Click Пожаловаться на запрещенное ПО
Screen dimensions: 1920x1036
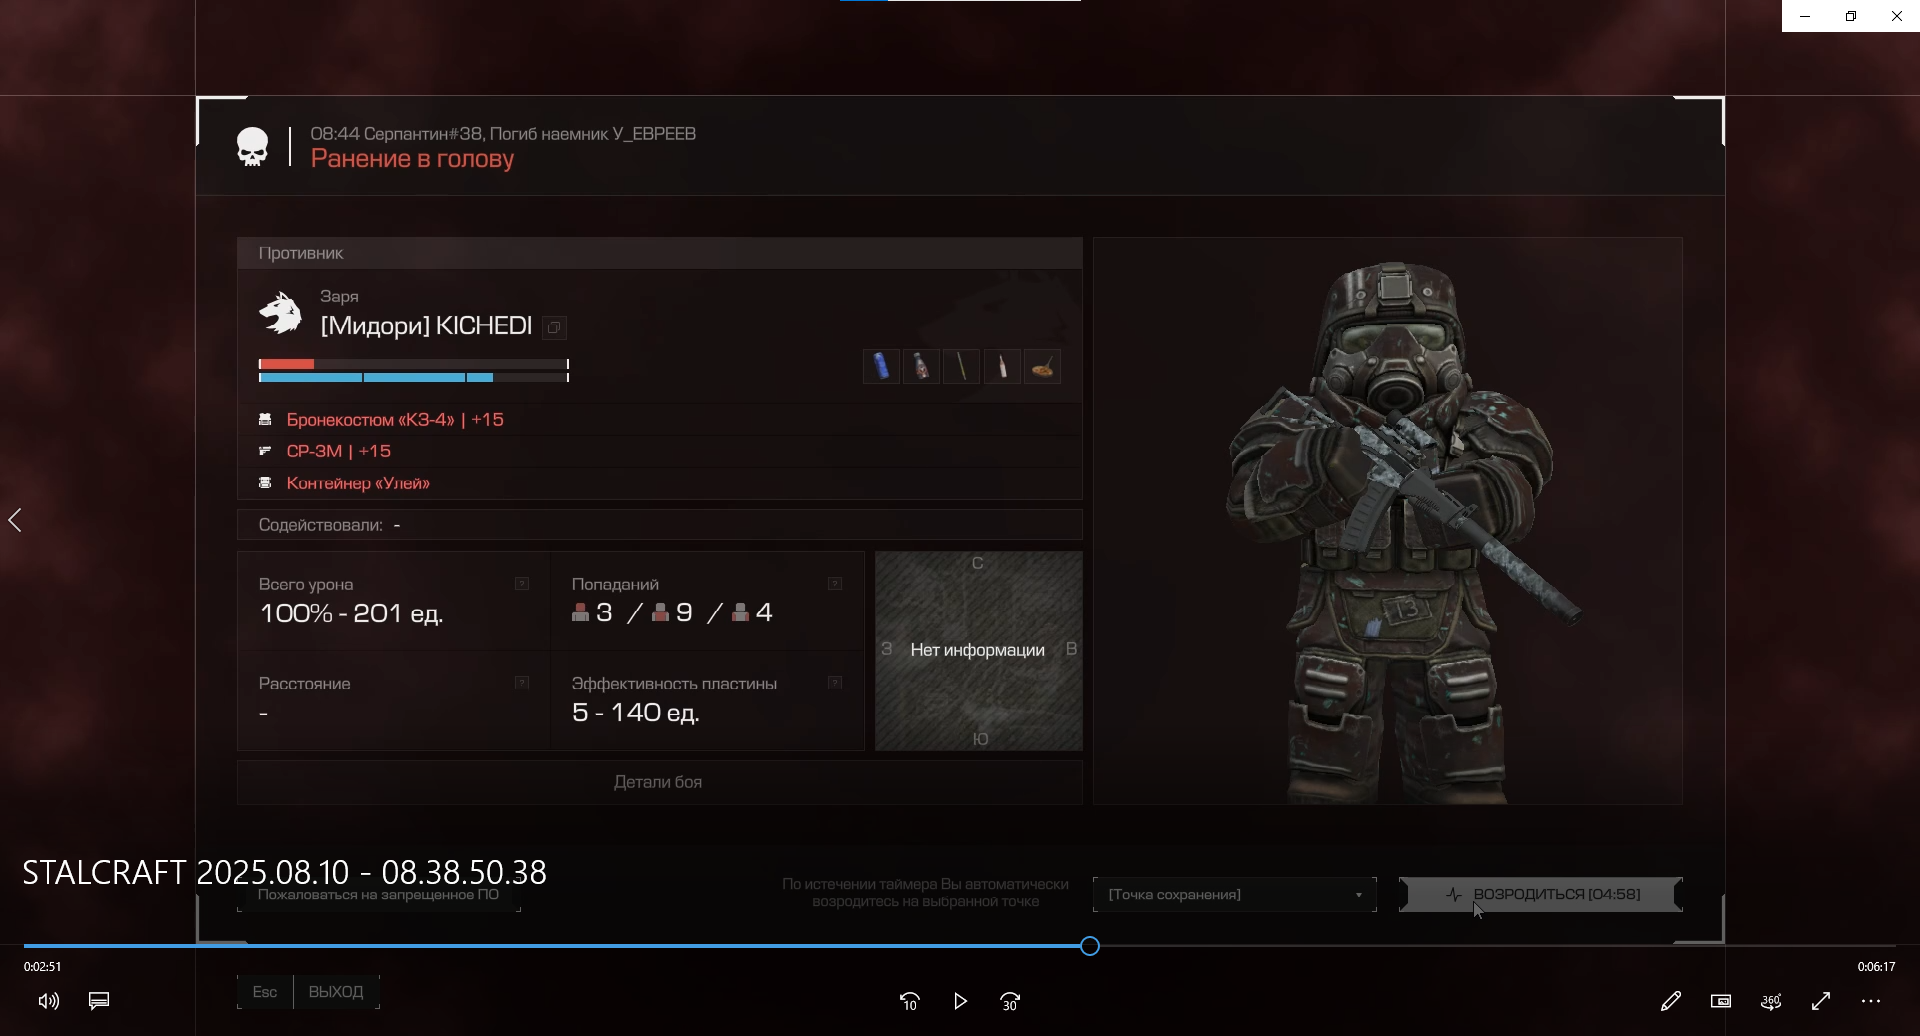[378, 894]
